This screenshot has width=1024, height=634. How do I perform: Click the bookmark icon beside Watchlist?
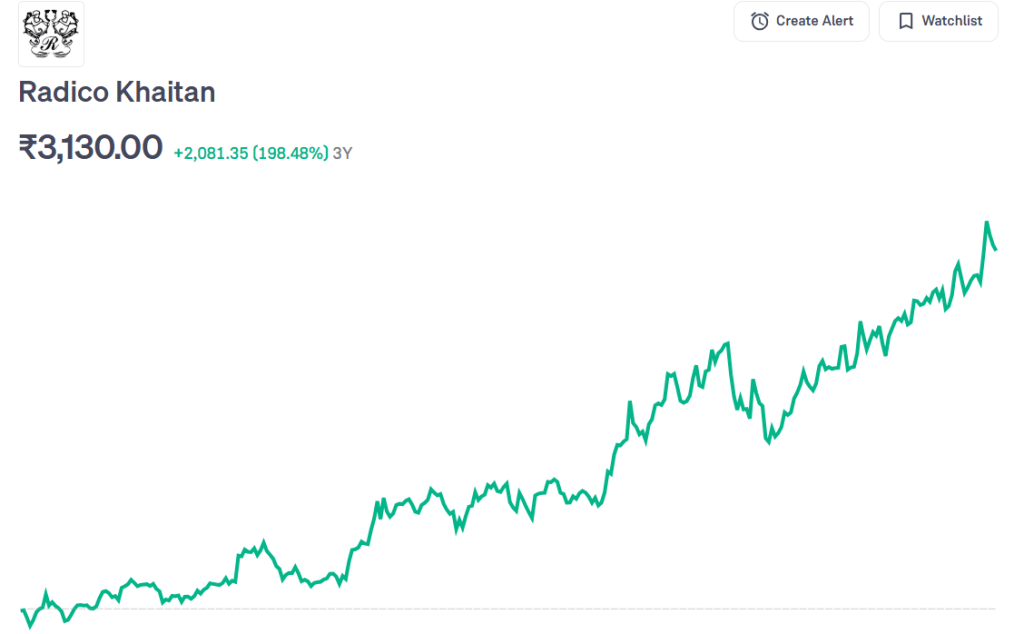(906, 21)
